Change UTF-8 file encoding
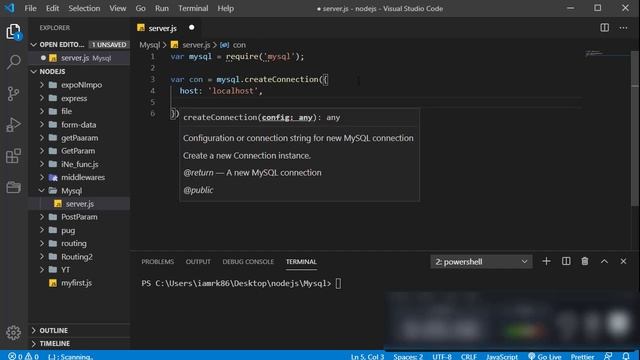The image size is (640, 360). point(442,356)
